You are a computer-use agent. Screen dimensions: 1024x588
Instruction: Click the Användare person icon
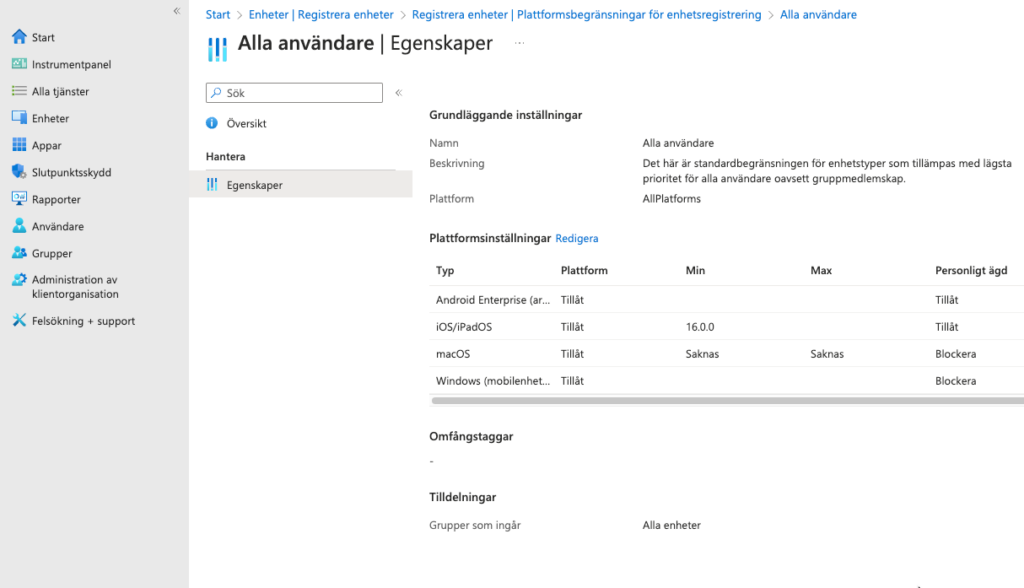[x=19, y=226]
